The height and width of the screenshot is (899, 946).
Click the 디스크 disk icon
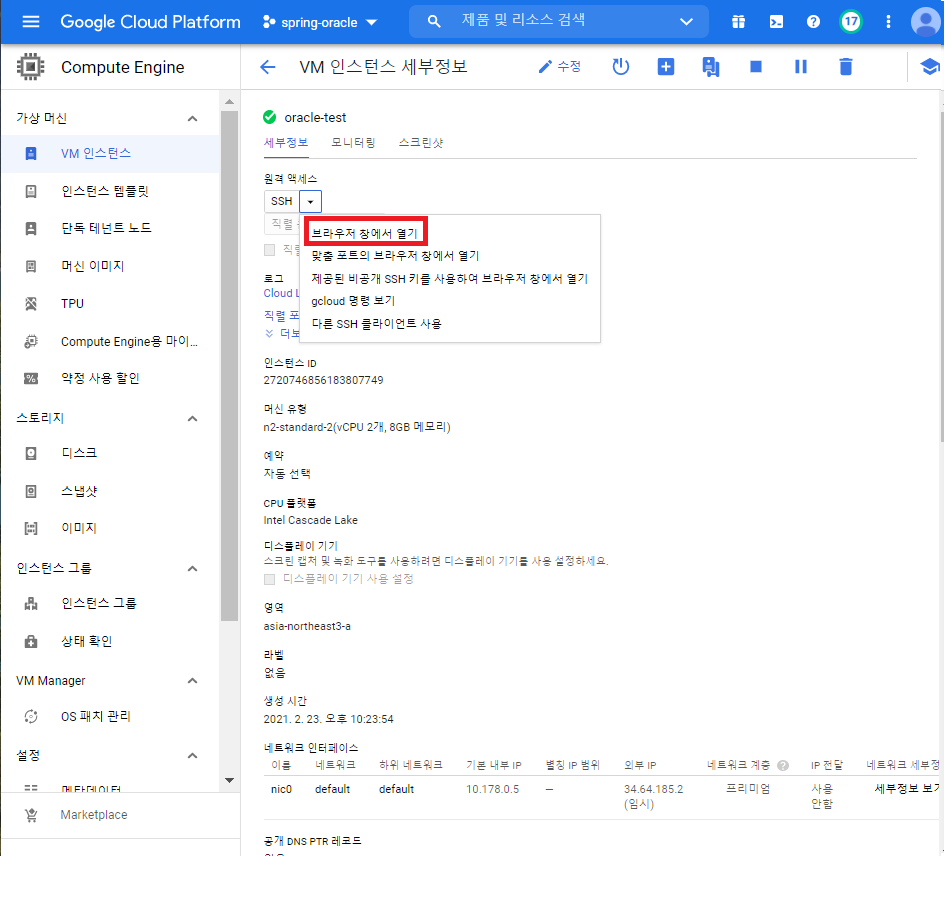[31, 453]
